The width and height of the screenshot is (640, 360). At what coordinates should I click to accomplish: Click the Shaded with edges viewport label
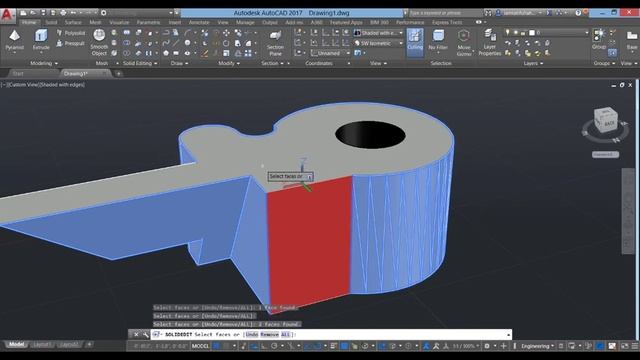(62, 85)
